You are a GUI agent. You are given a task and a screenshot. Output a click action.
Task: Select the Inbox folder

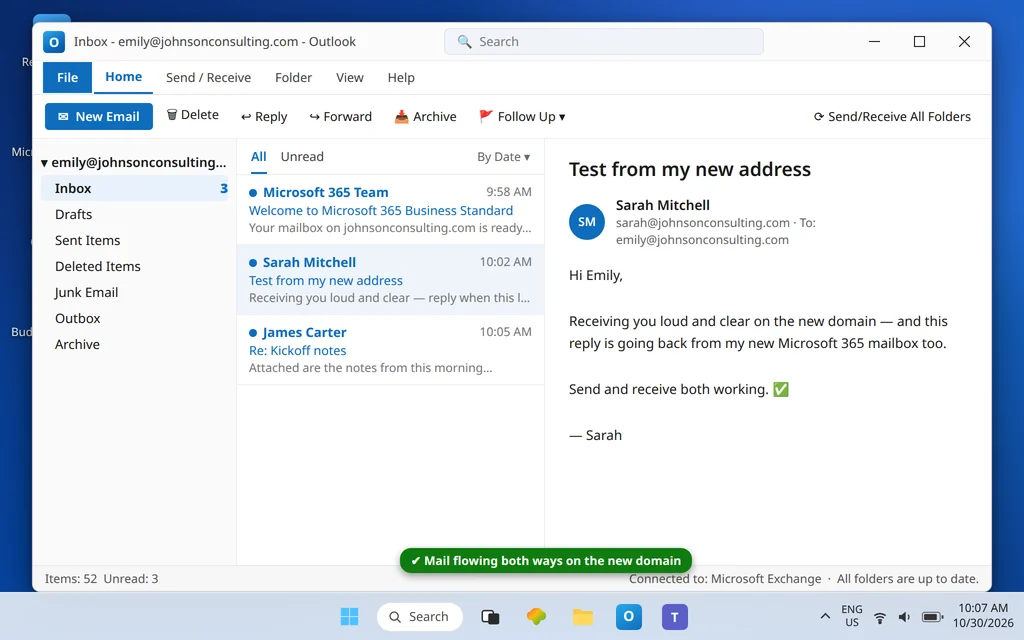[x=135, y=188]
